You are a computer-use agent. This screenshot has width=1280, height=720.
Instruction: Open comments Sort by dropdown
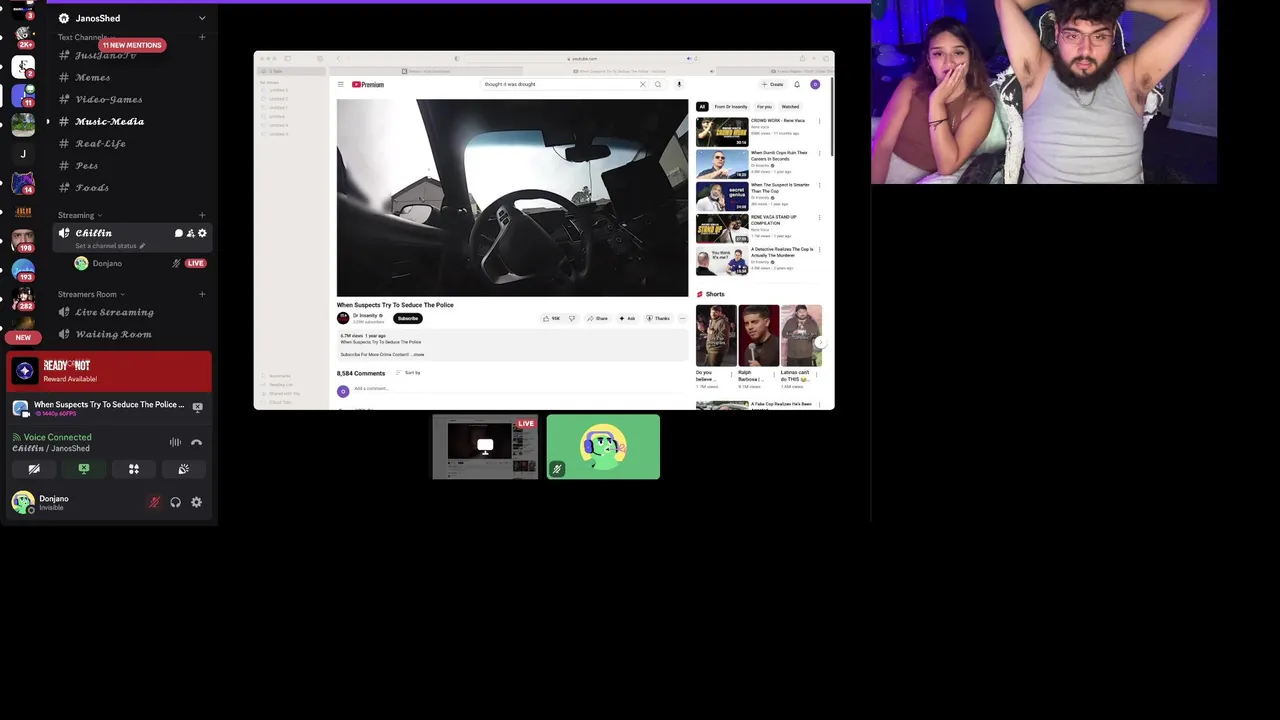pyautogui.click(x=409, y=373)
